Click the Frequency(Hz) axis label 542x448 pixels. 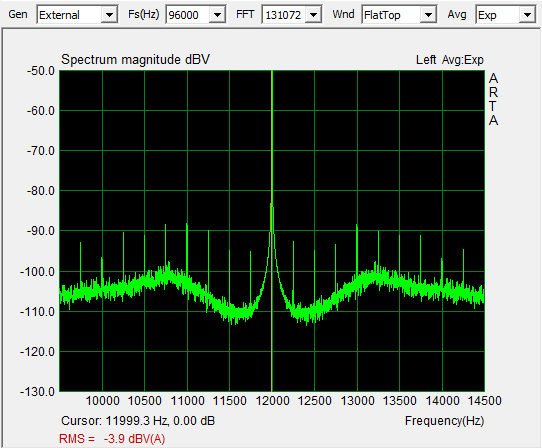pos(444,421)
